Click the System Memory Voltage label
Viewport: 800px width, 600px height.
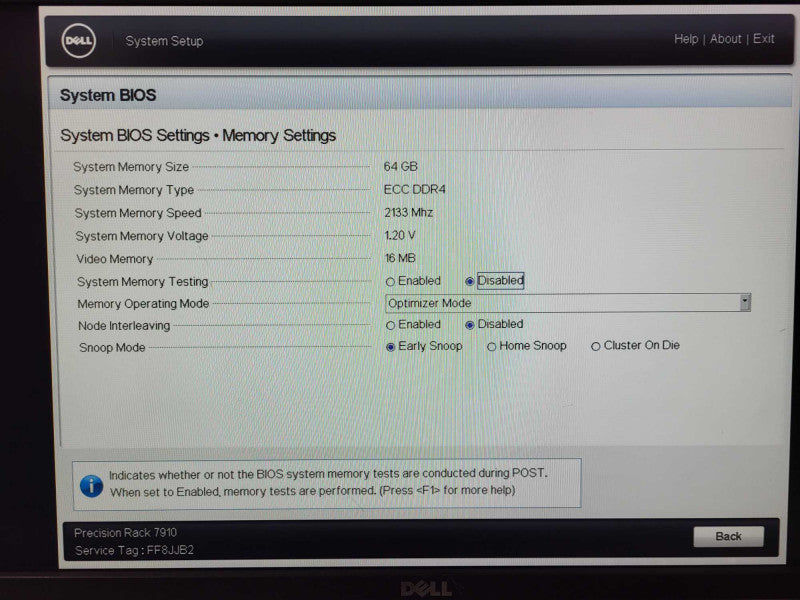[x=142, y=236]
